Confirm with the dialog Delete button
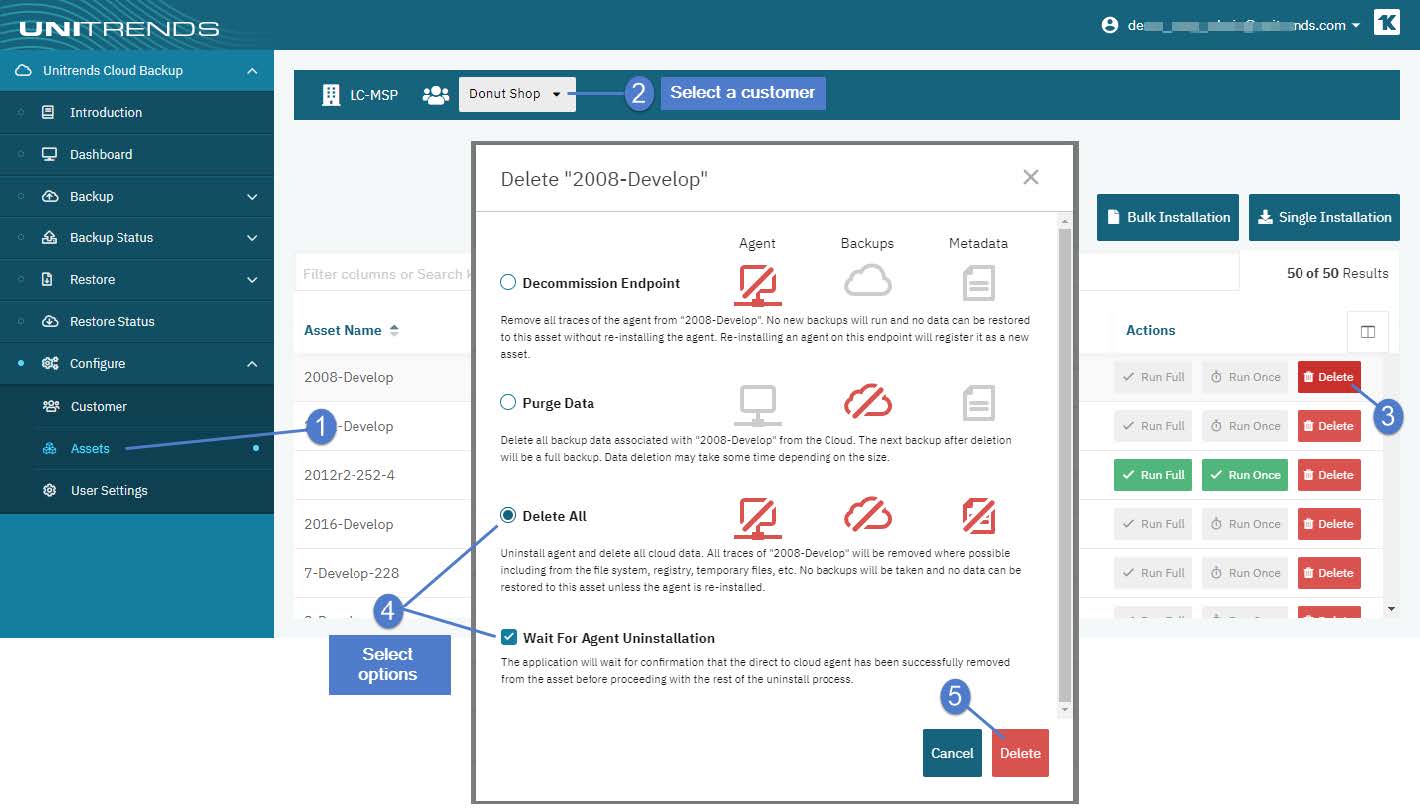This screenshot has width=1420, height=810. point(1020,753)
